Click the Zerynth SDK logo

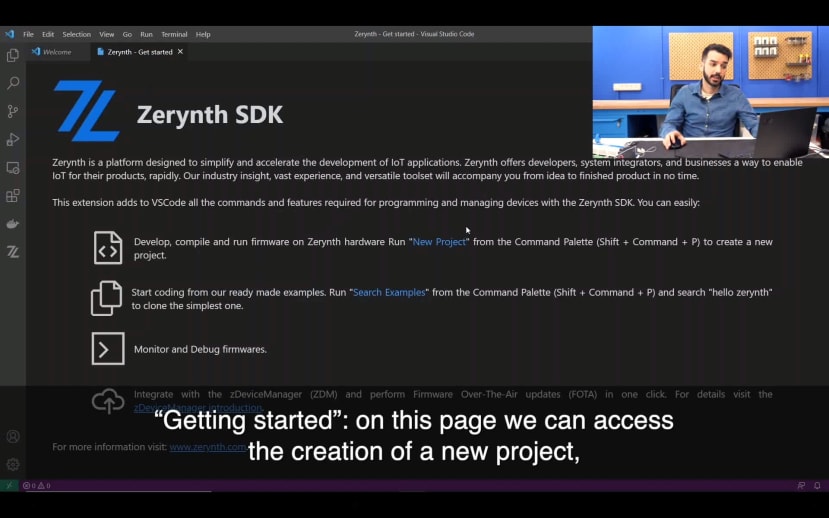click(87, 111)
